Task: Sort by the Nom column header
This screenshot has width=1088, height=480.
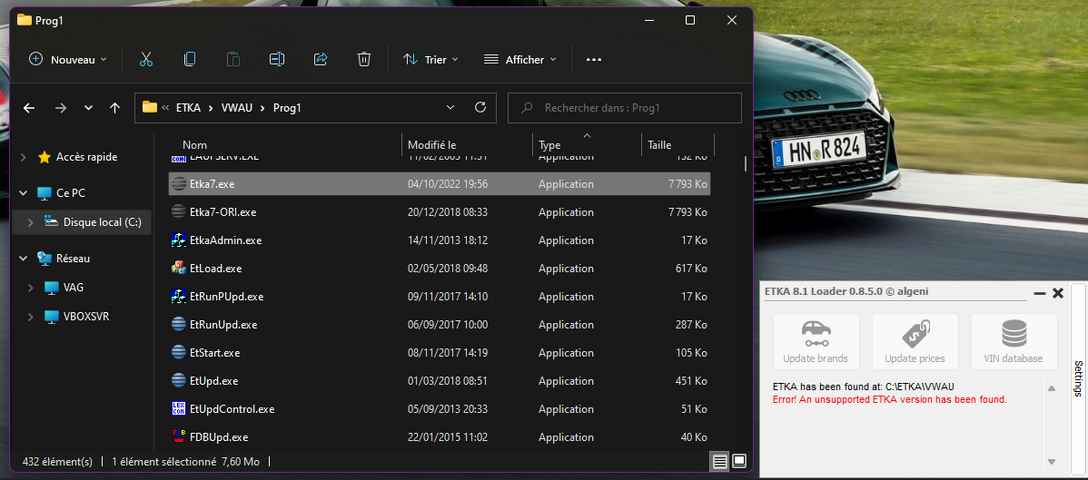Action: [x=194, y=145]
